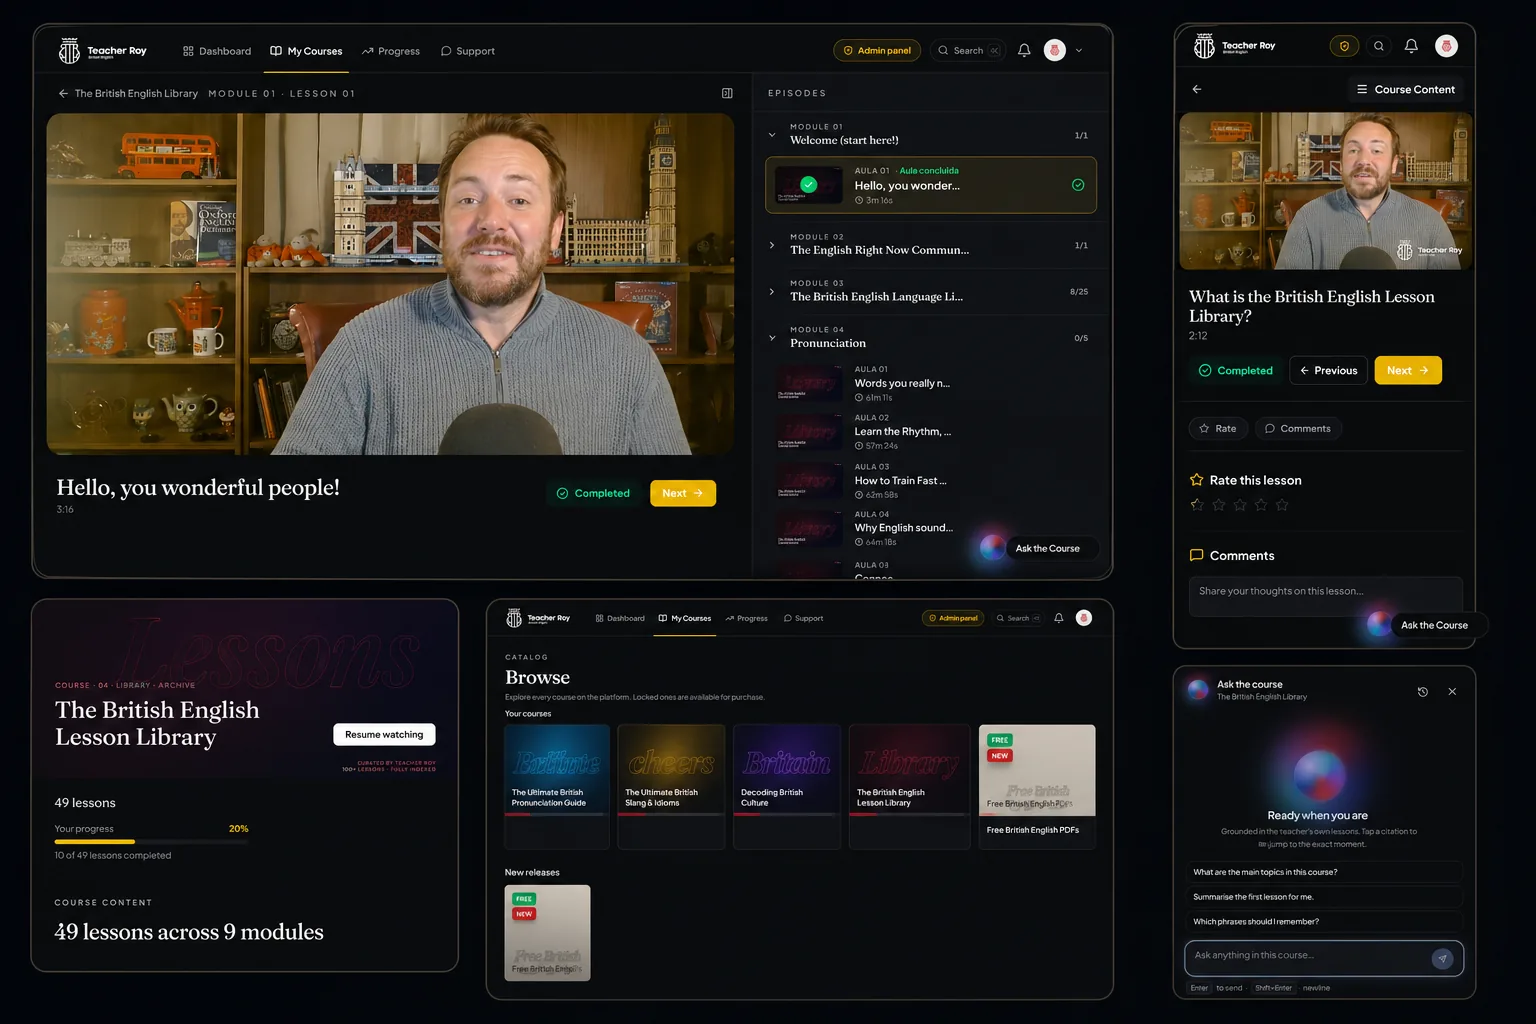The height and width of the screenshot is (1024, 1536).
Task: Click the first rating star under Rate this lesson
Action: (x=1197, y=505)
